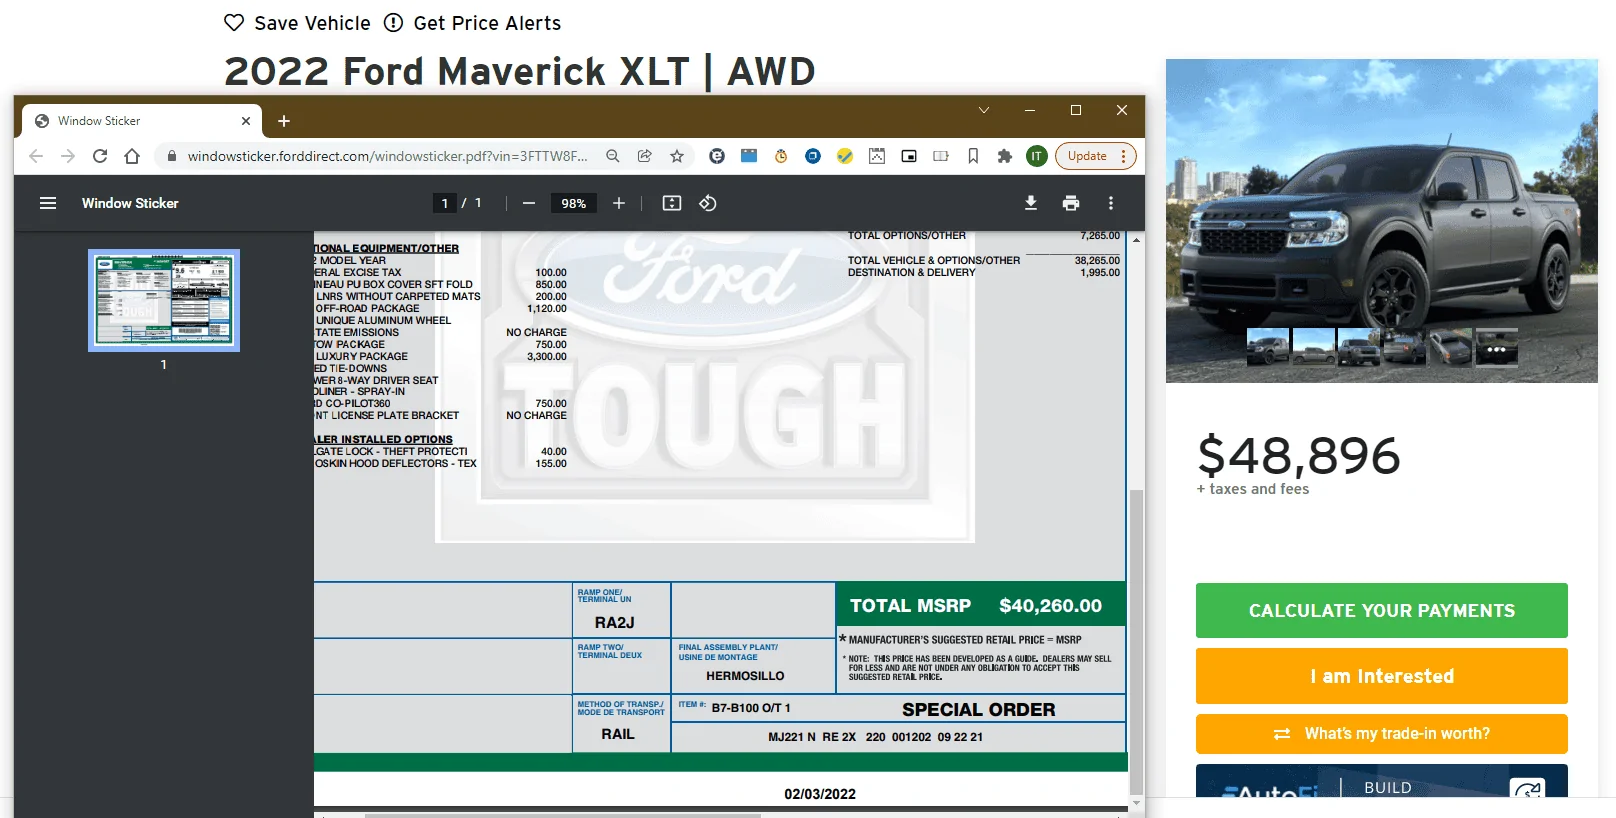Toggle the PDF sidebar hamburger menu
This screenshot has height=818, width=1616.
tap(48, 203)
